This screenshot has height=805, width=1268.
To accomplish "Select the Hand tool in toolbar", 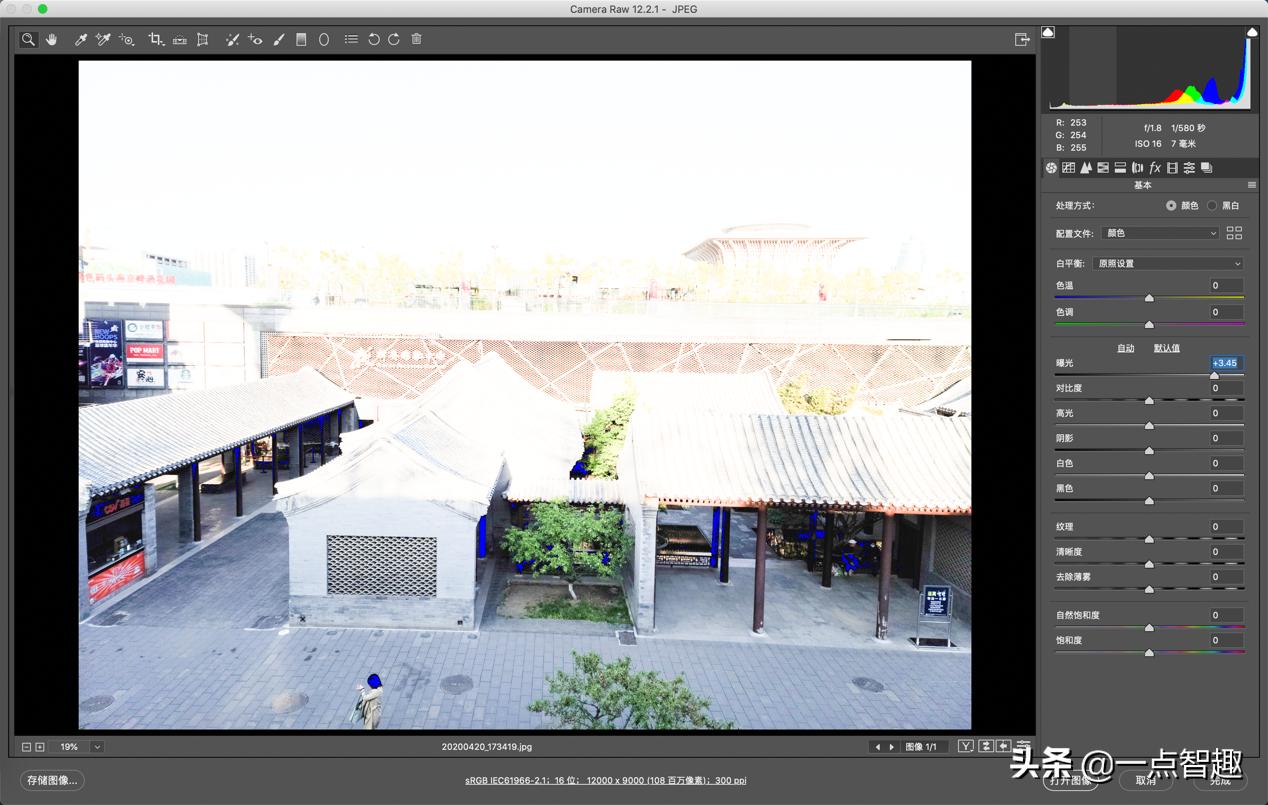I will pos(51,39).
